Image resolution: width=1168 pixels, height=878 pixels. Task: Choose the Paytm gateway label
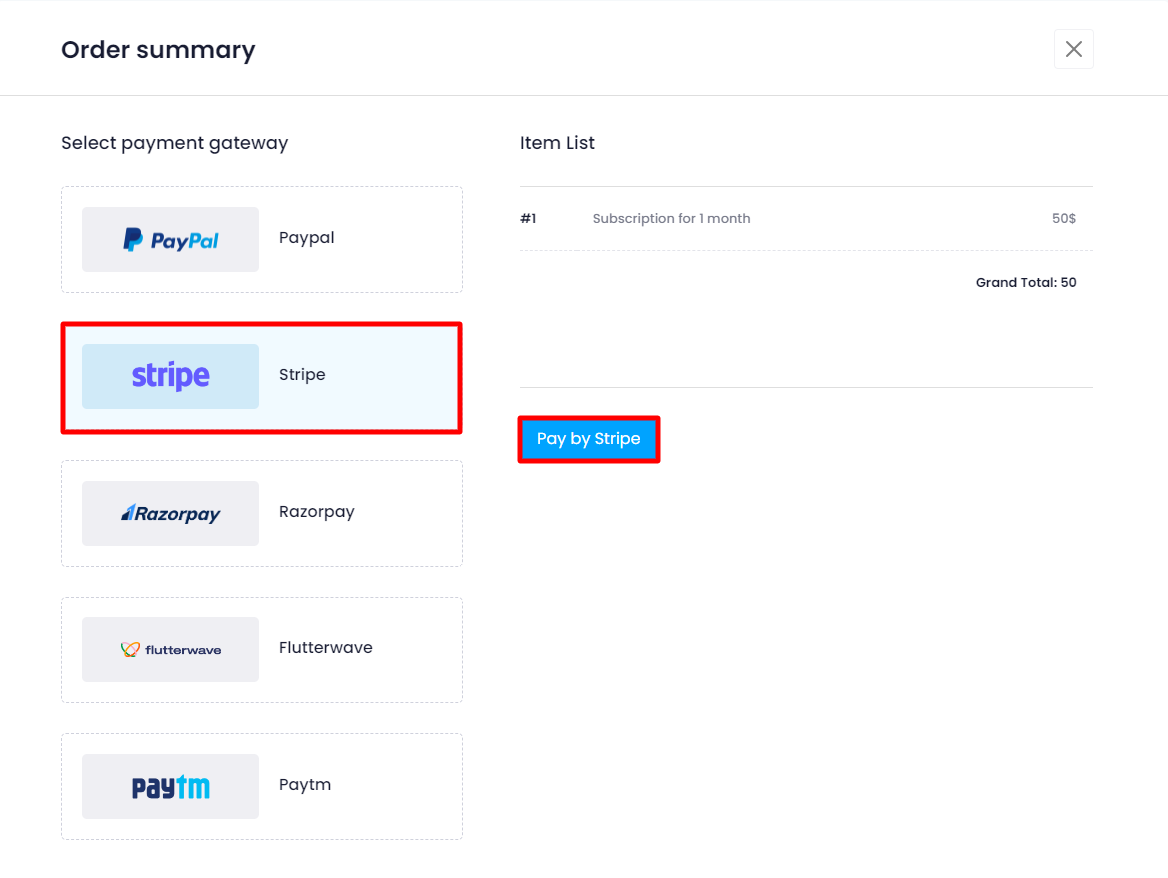[x=304, y=785]
